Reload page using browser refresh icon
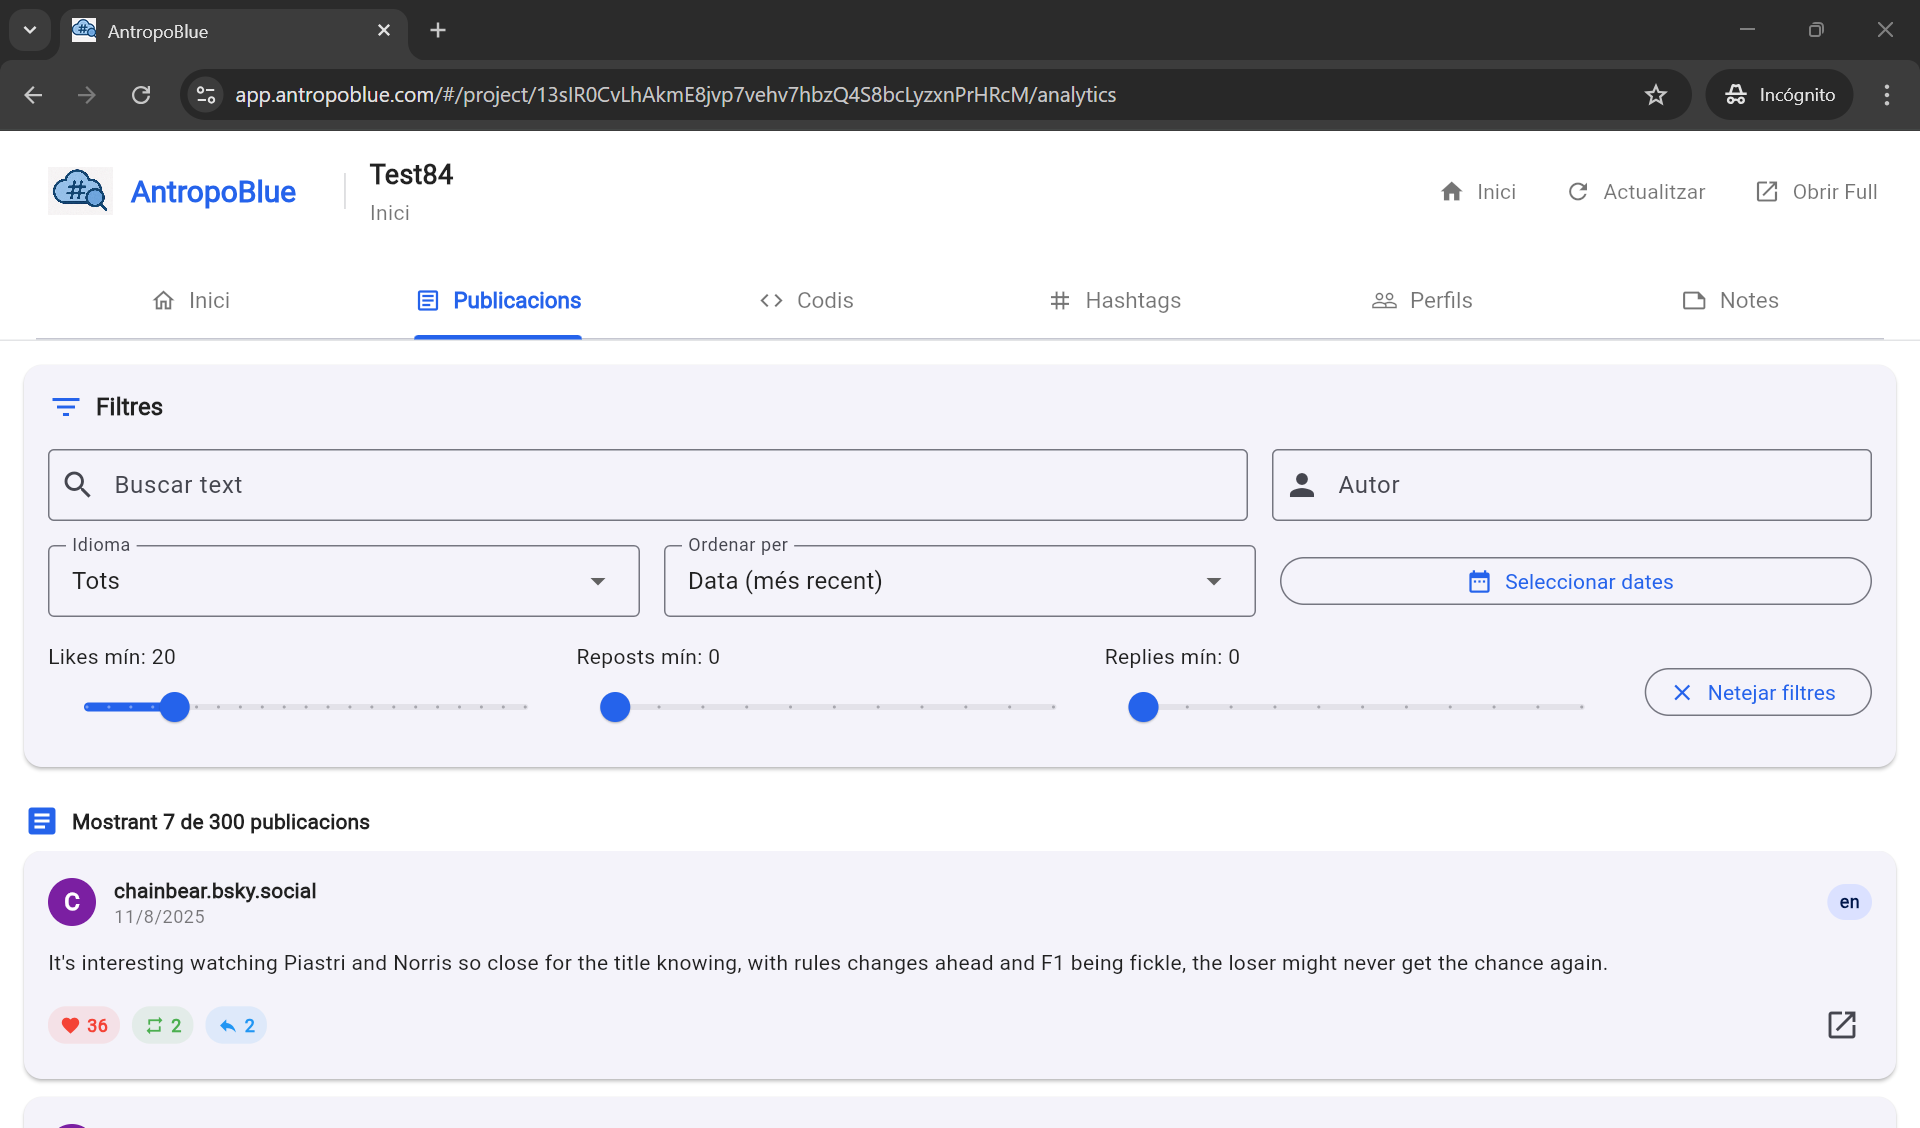1920x1128 pixels. point(141,95)
